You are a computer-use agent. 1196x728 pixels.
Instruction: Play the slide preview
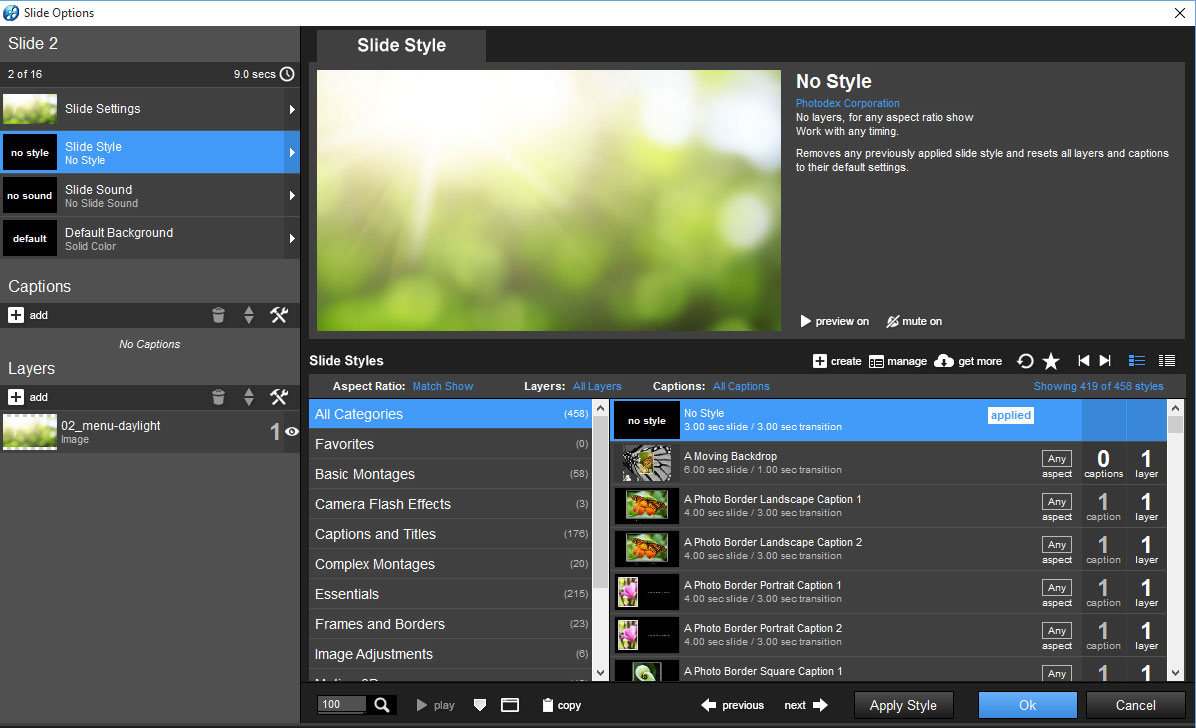coord(436,705)
